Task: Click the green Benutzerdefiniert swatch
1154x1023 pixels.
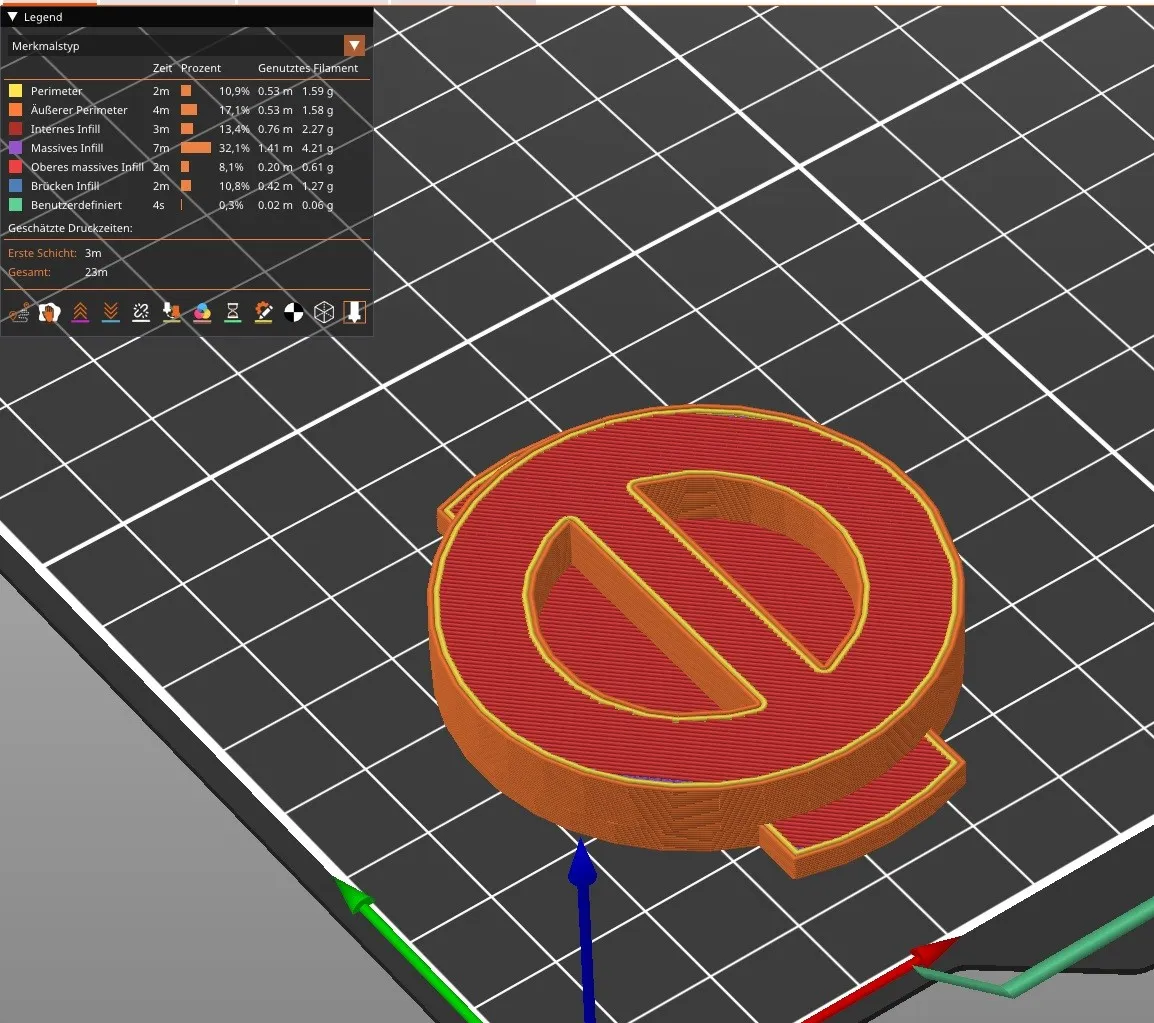Action: pyautogui.click(x=15, y=205)
